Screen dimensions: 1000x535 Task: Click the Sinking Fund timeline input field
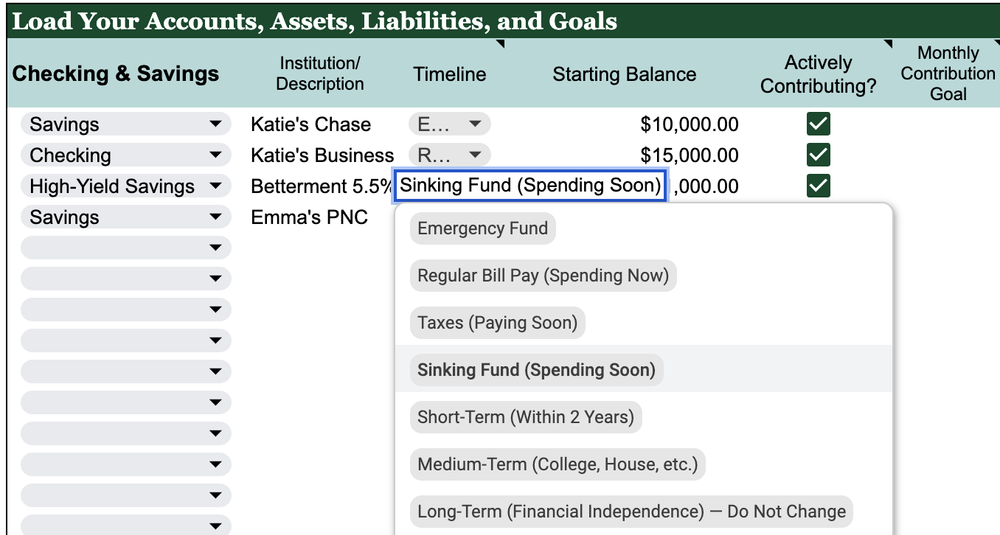[x=530, y=186]
